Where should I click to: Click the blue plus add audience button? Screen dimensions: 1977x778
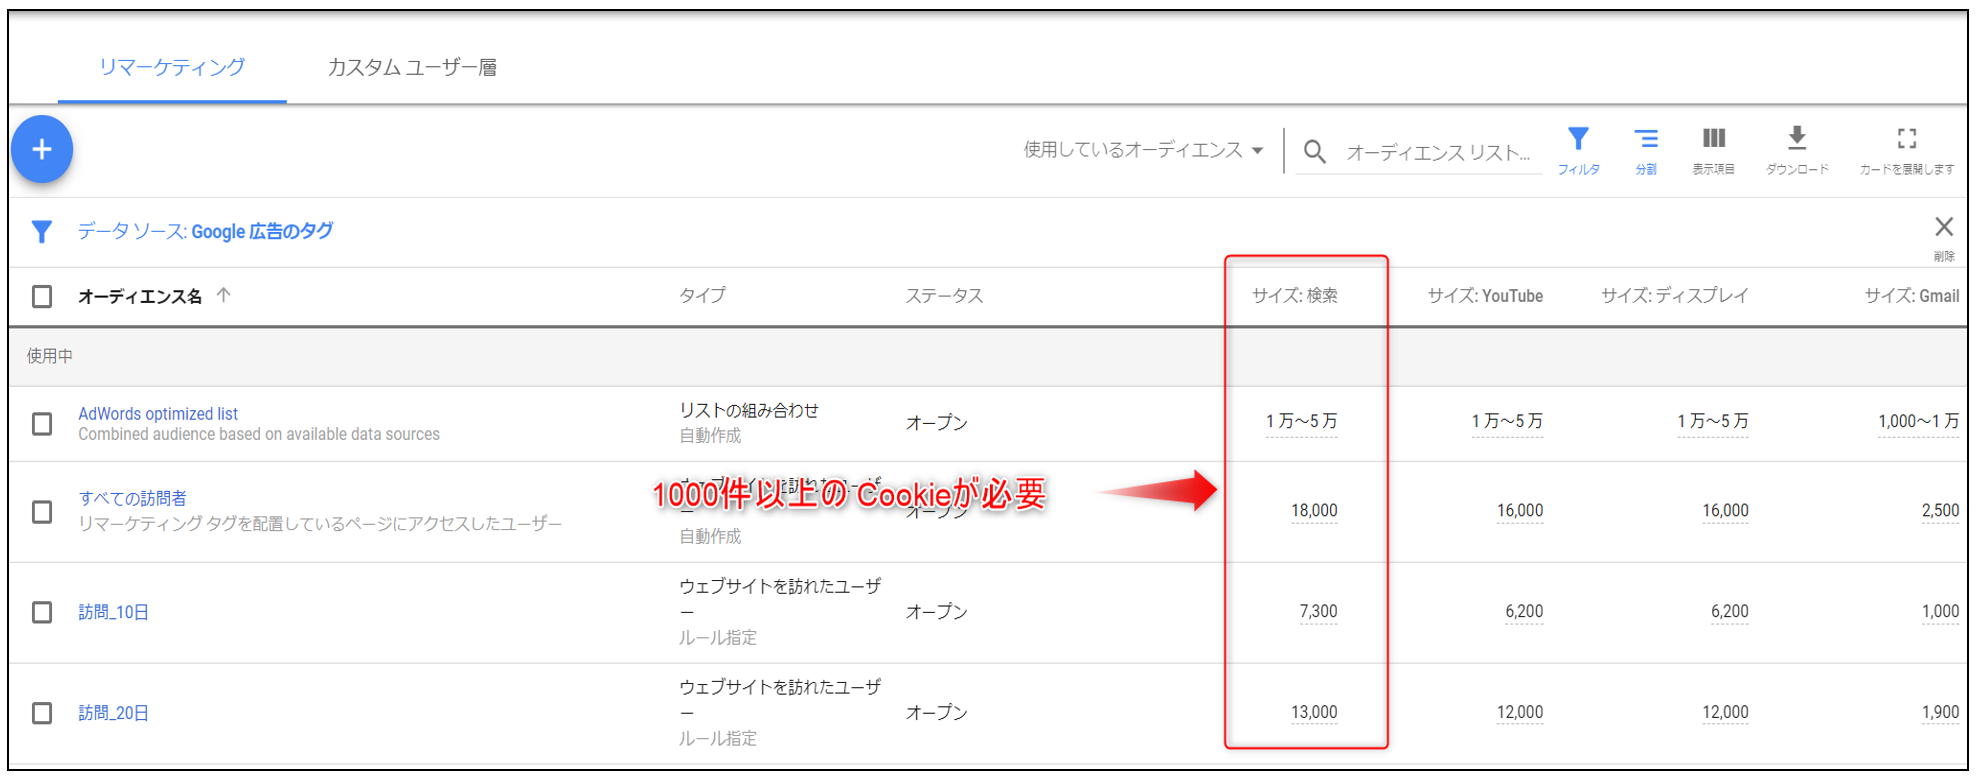[x=42, y=150]
